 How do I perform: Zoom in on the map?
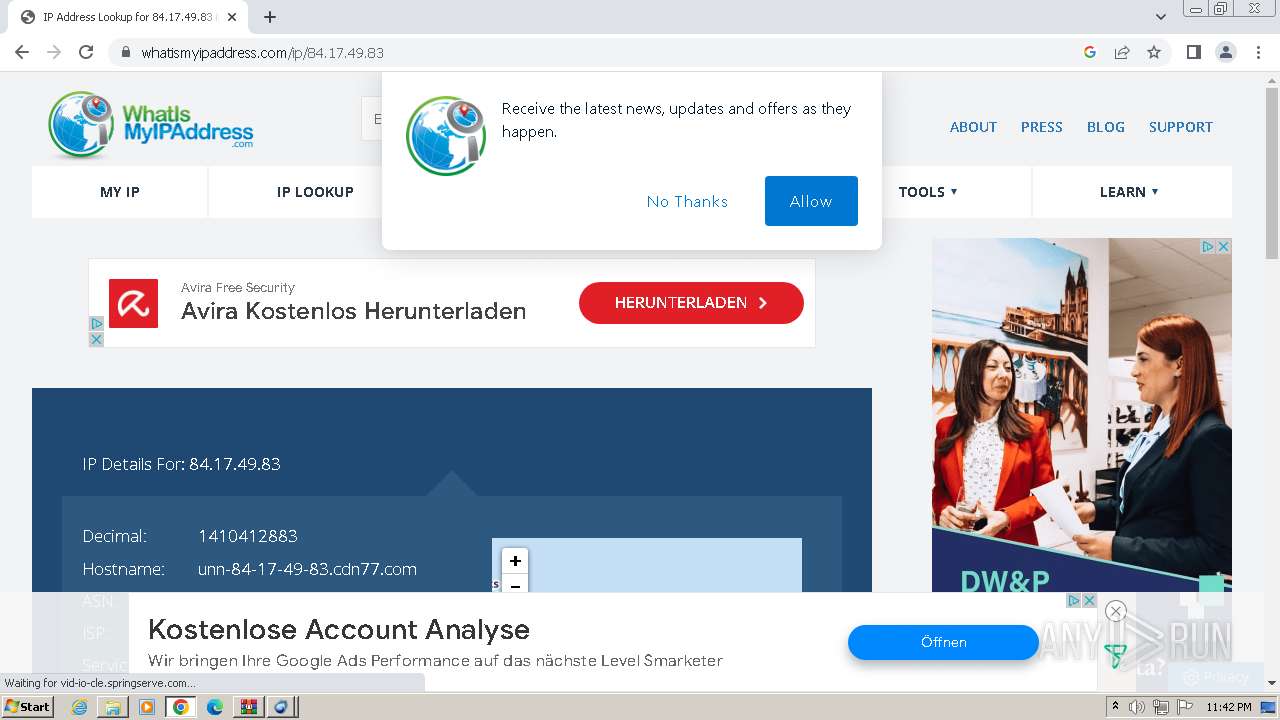[515, 561]
